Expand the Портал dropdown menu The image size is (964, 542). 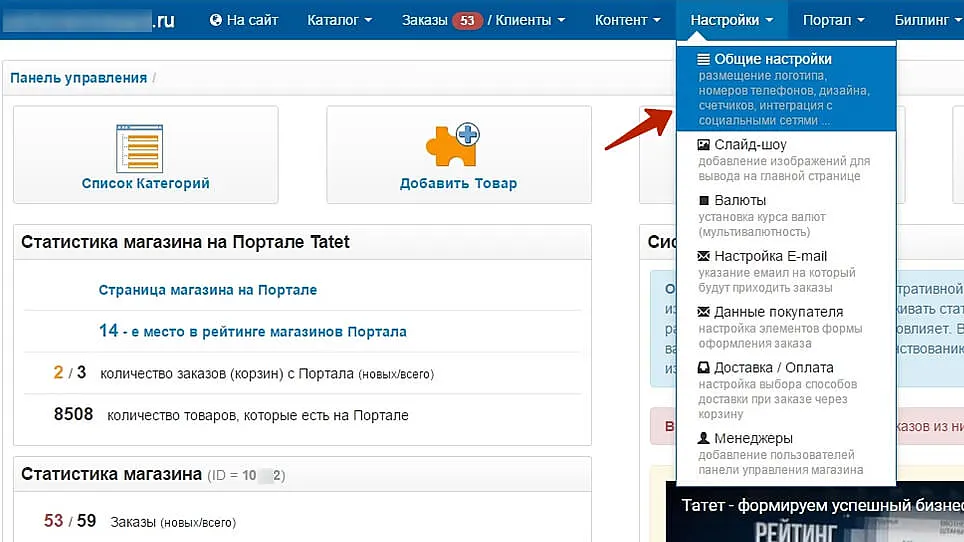[x=833, y=20]
